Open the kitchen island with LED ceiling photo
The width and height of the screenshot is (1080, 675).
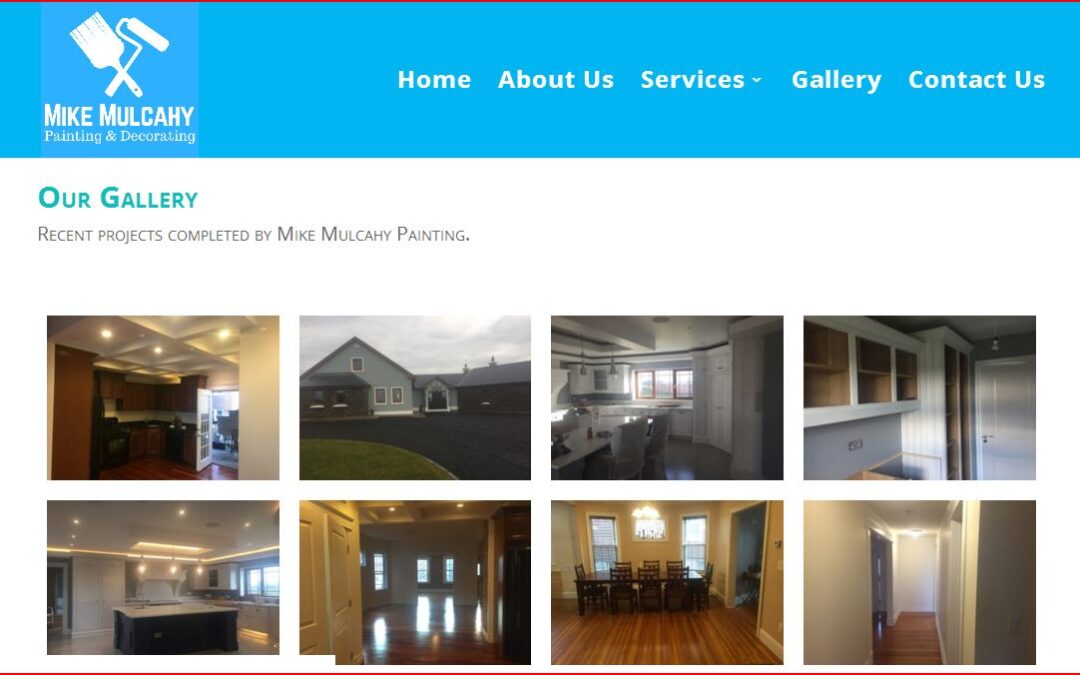(163, 577)
